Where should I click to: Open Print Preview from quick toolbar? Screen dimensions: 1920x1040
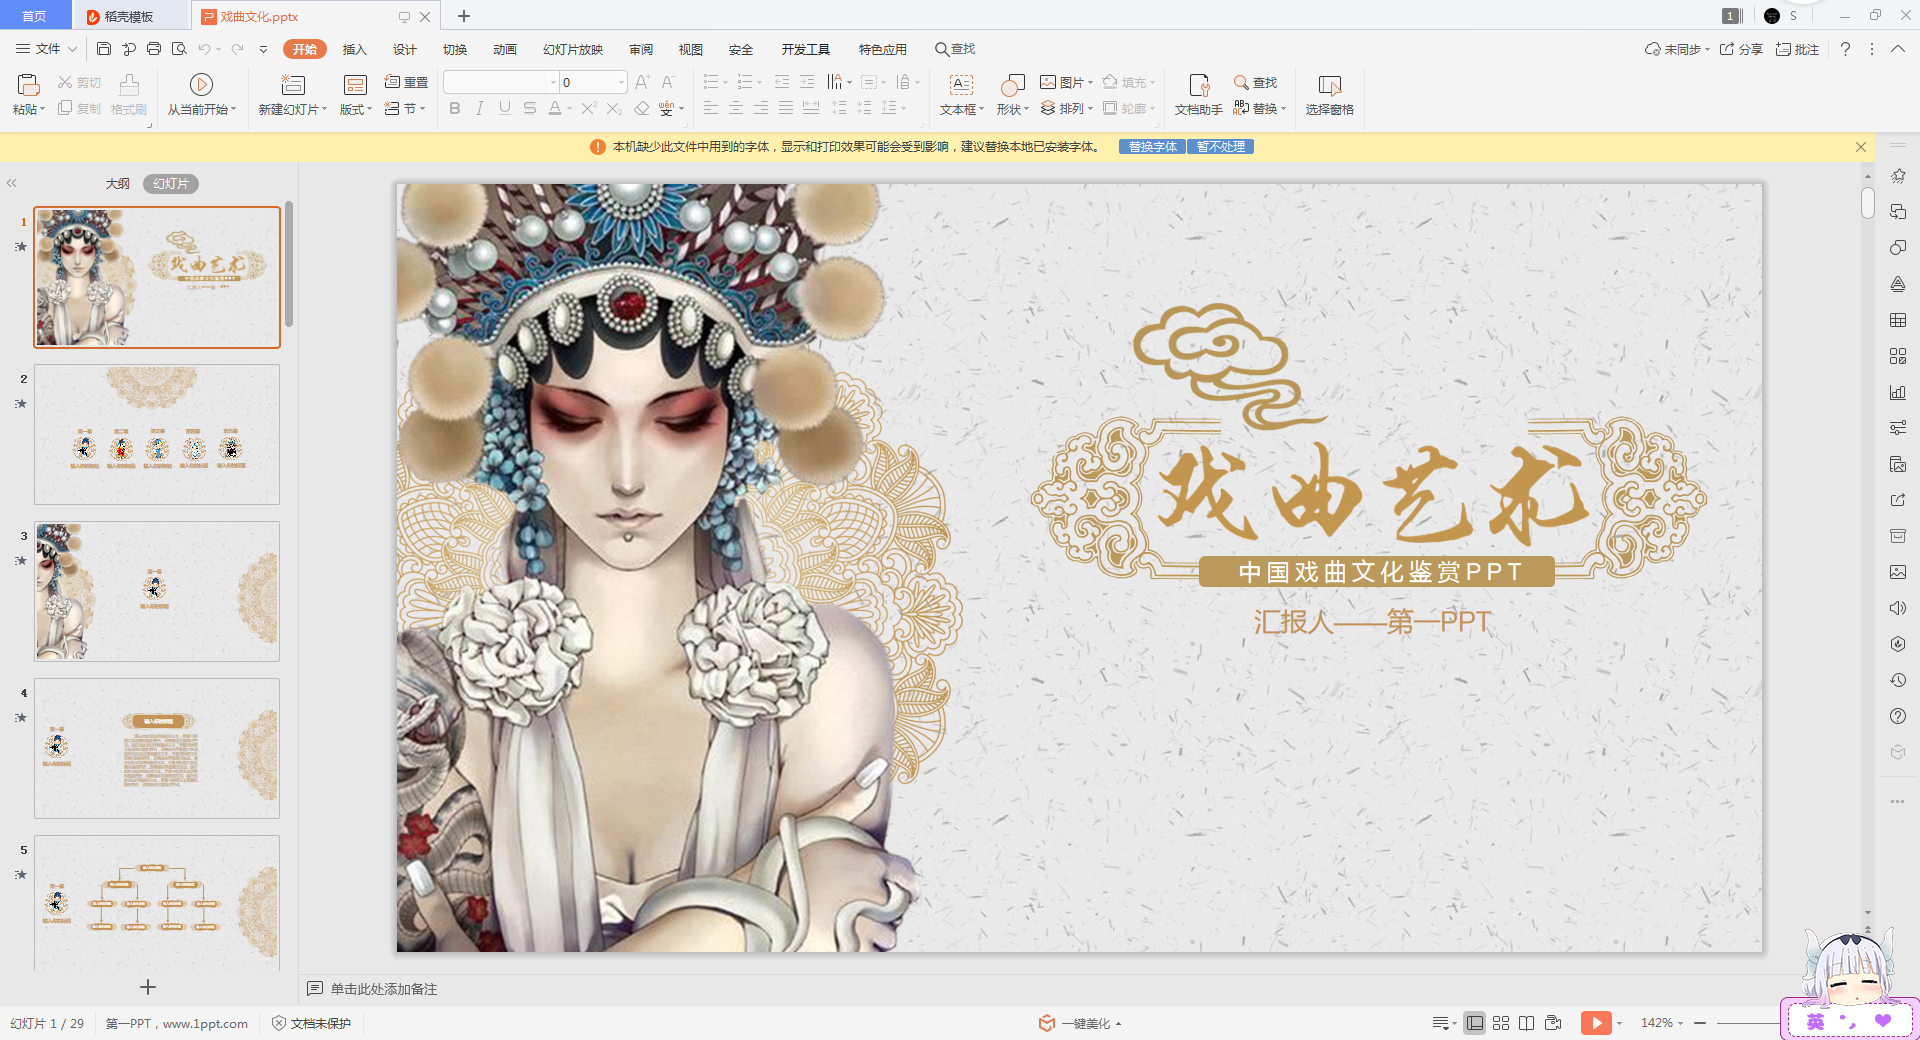(179, 48)
